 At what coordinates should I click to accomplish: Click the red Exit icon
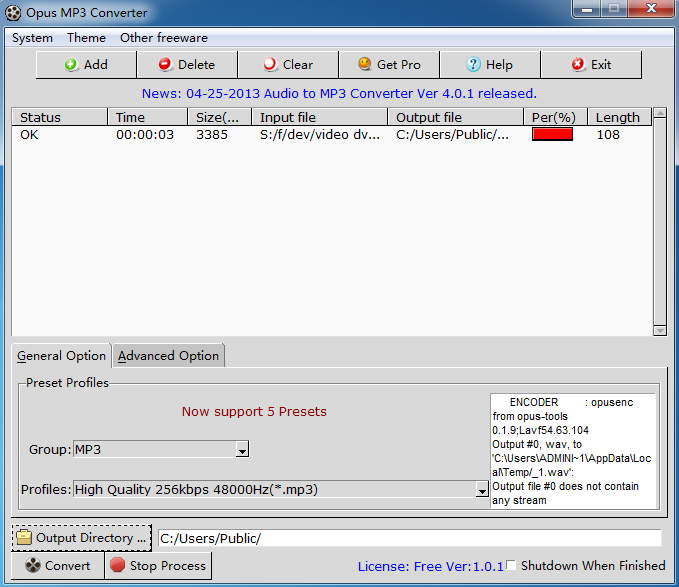[x=578, y=65]
